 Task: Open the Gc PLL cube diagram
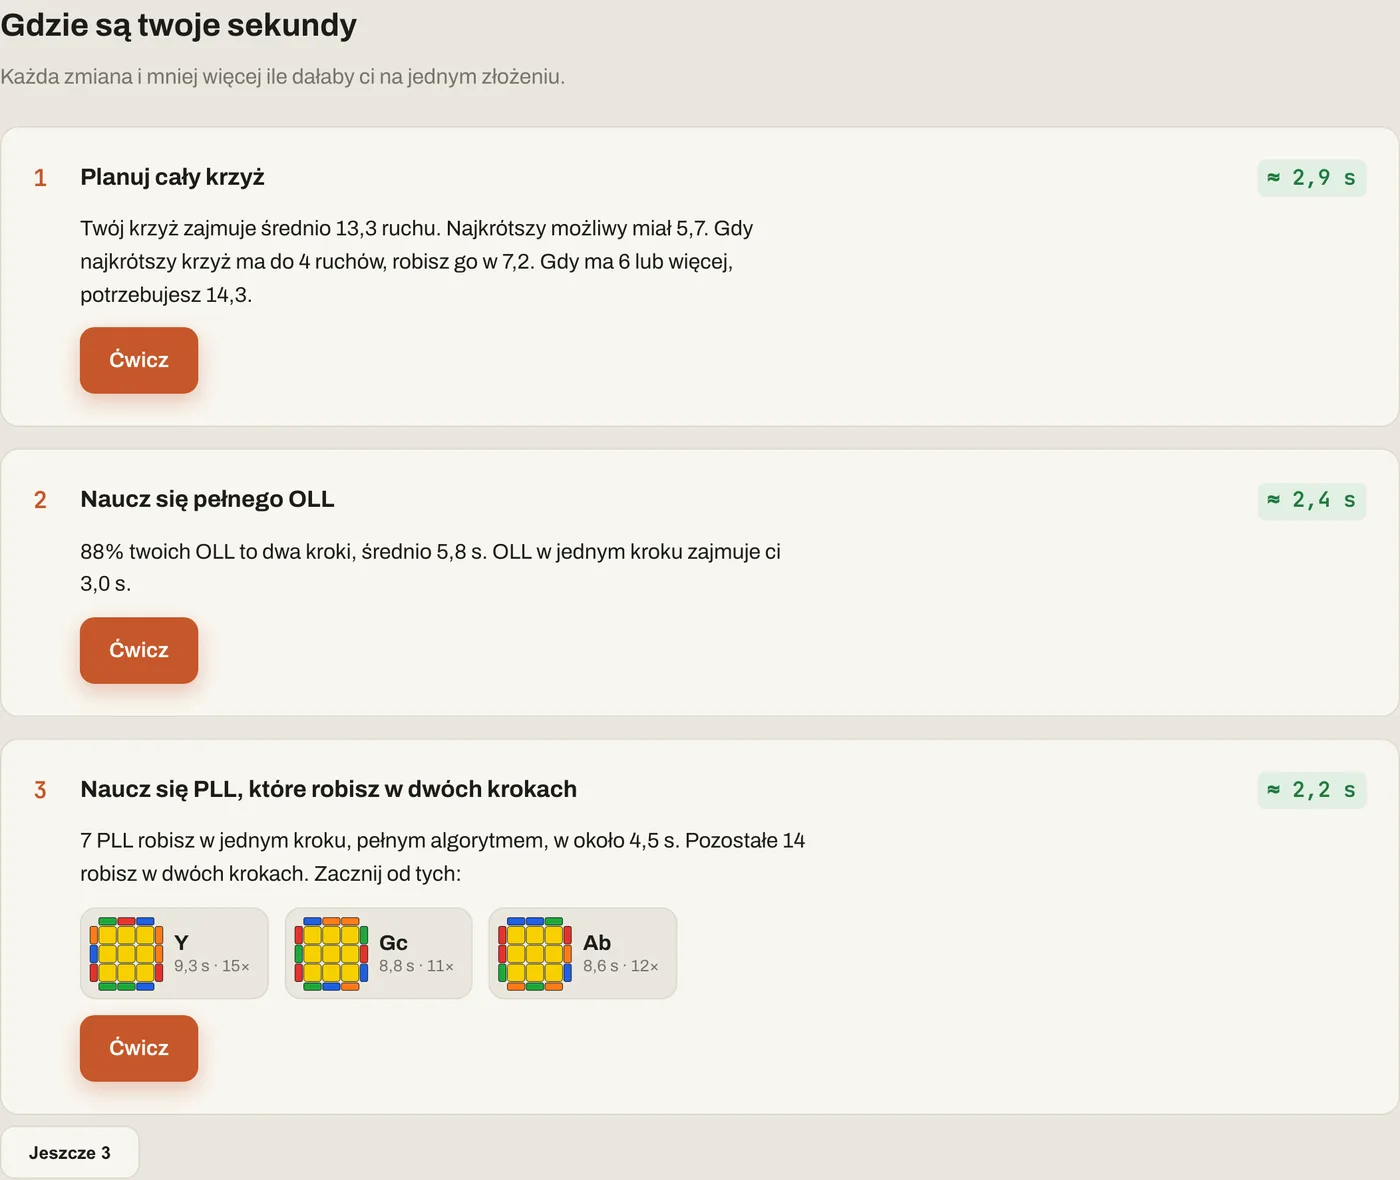(331, 953)
